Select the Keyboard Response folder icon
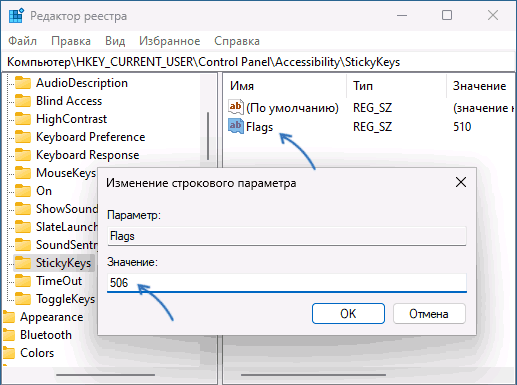The height and width of the screenshot is (385, 517). tap(23, 155)
